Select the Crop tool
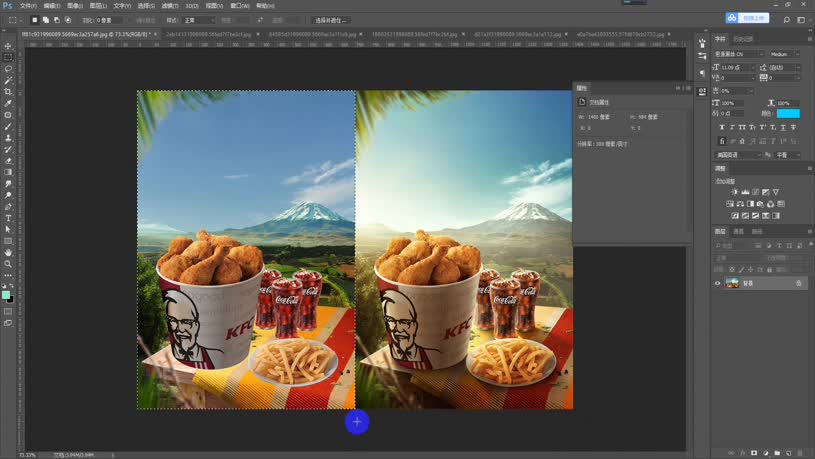The height and width of the screenshot is (459, 815). pos(8,91)
